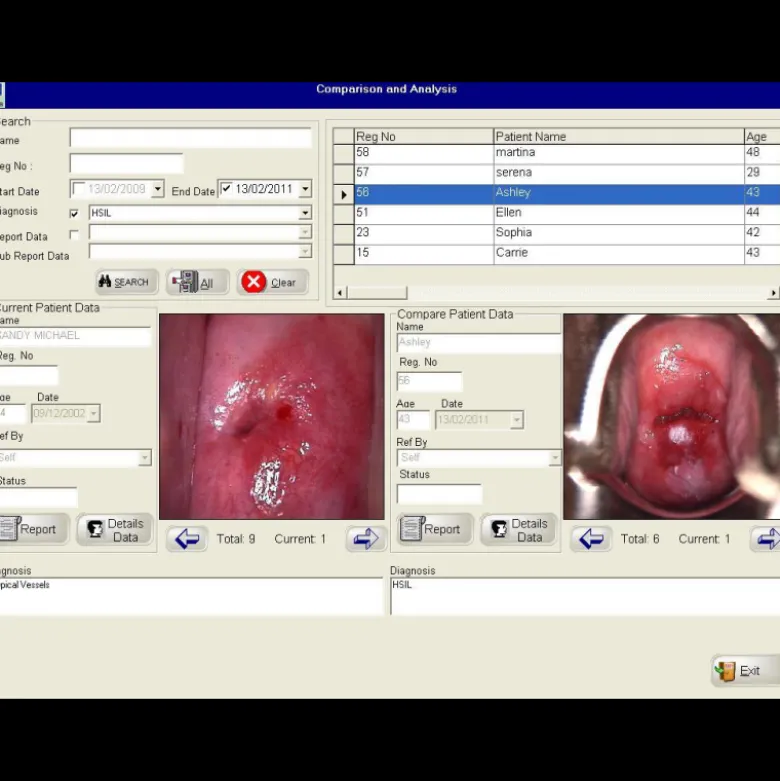This screenshot has width=780, height=781.
Task: Select highlighted patient row Ashley
Action: 556,194
